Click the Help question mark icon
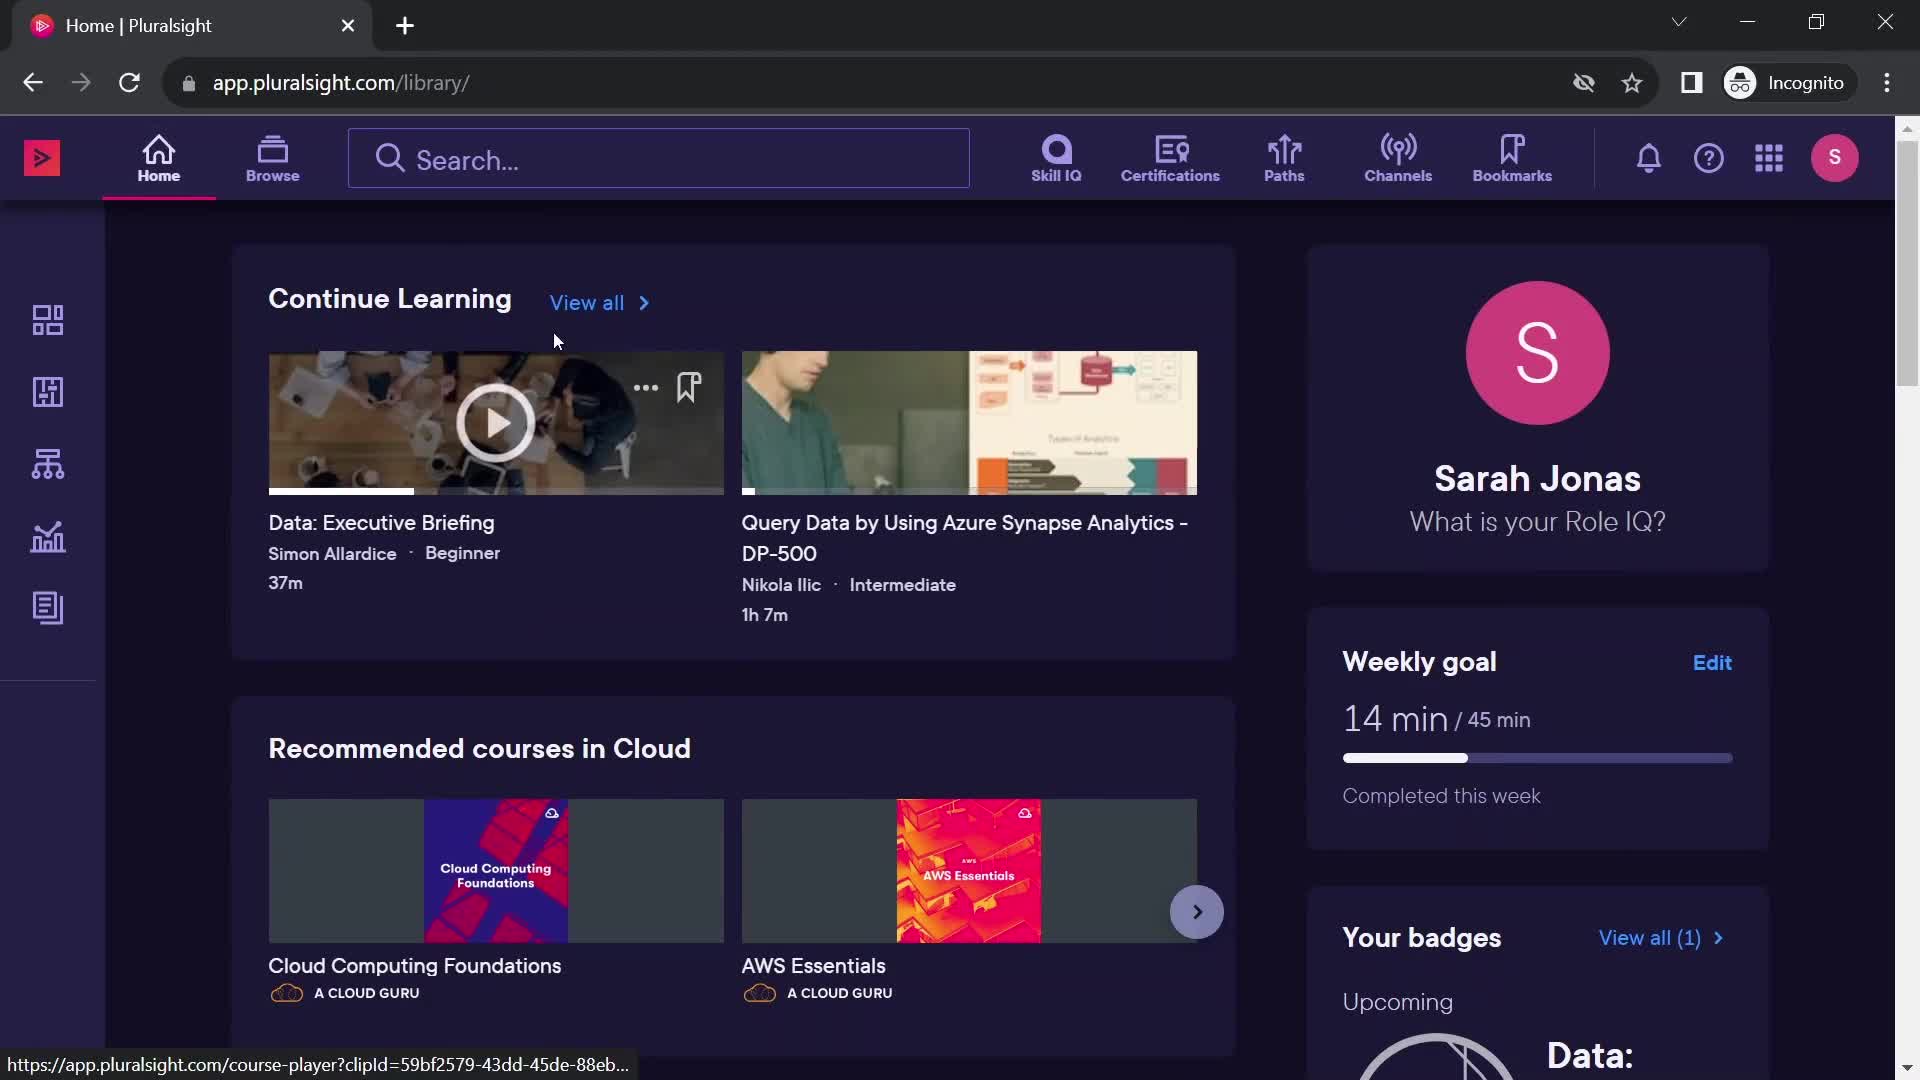Image resolution: width=1920 pixels, height=1080 pixels. click(x=1709, y=158)
